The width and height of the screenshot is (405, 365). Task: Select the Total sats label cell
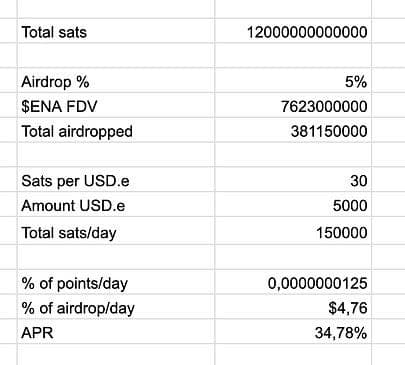[116, 31]
